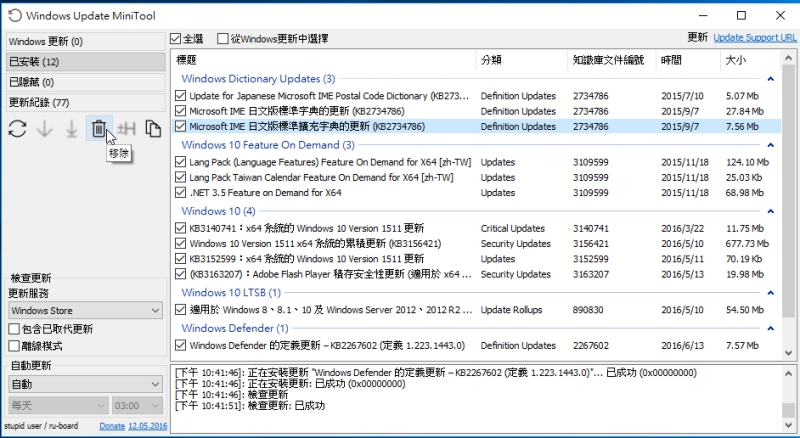Sort by 知識庫文件編號 column header
Image resolution: width=800 pixels, height=438 pixels.
click(x=612, y=60)
